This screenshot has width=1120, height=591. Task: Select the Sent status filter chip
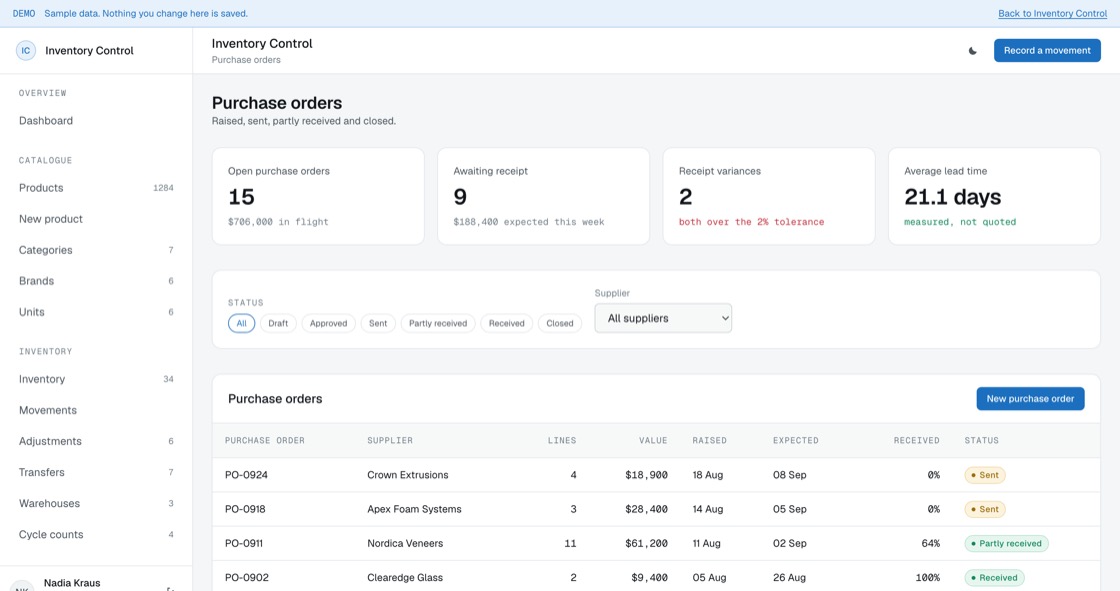(x=378, y=323)
